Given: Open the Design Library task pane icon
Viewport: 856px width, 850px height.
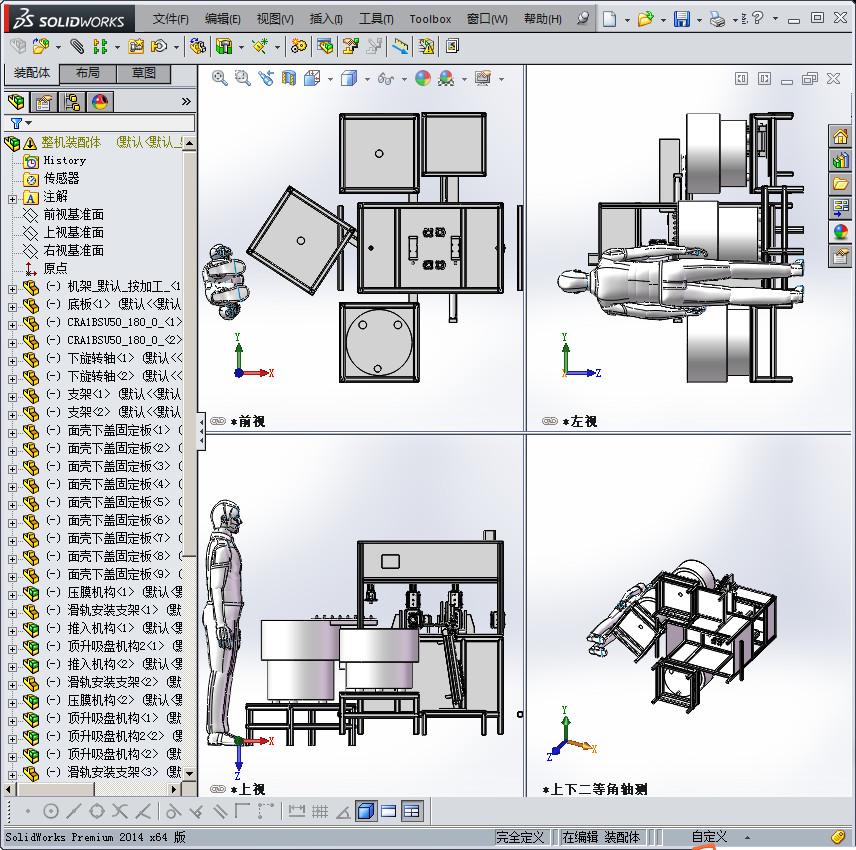Looking at the screenshot, I should pyautogui.click(x=840, y=160).
